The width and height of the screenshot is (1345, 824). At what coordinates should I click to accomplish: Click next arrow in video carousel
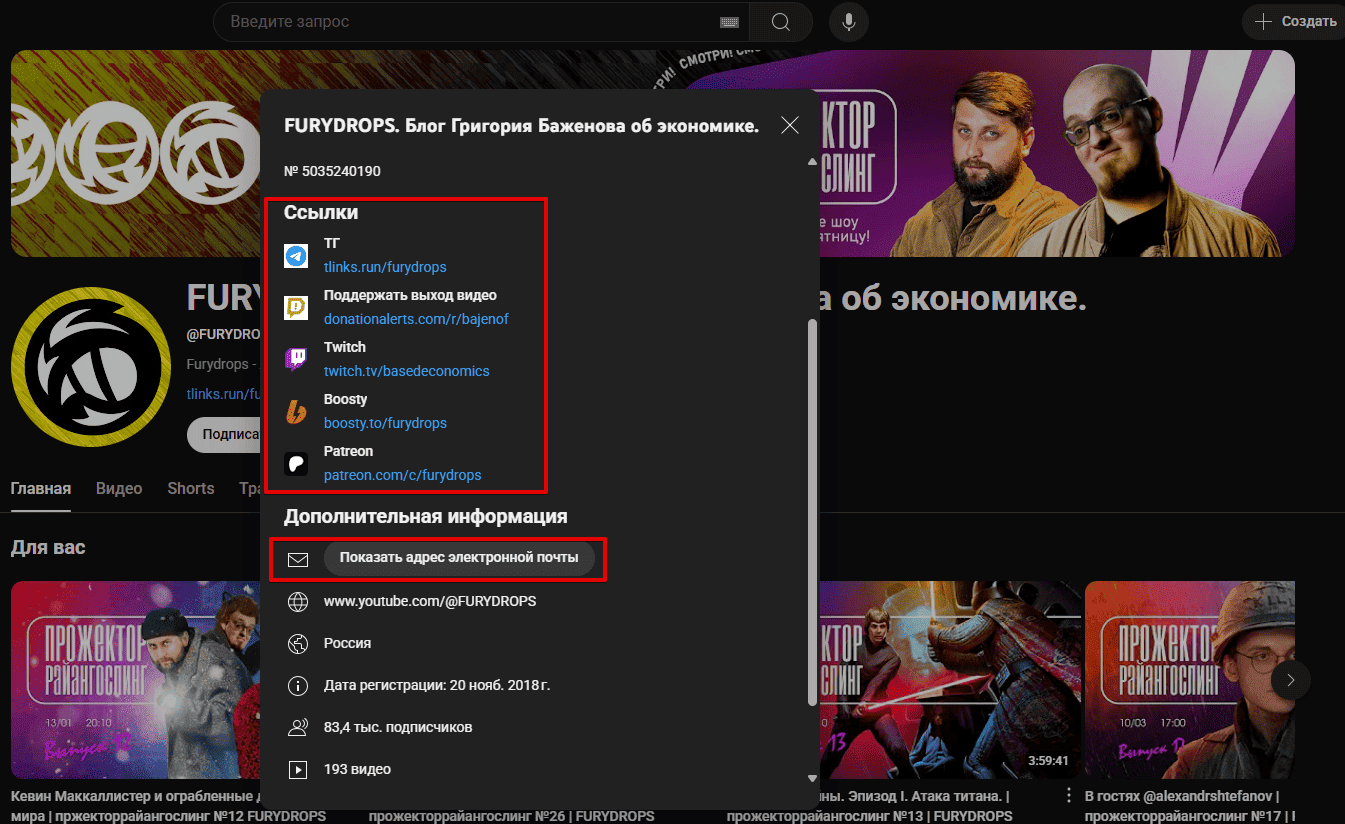pos(1291,680)
